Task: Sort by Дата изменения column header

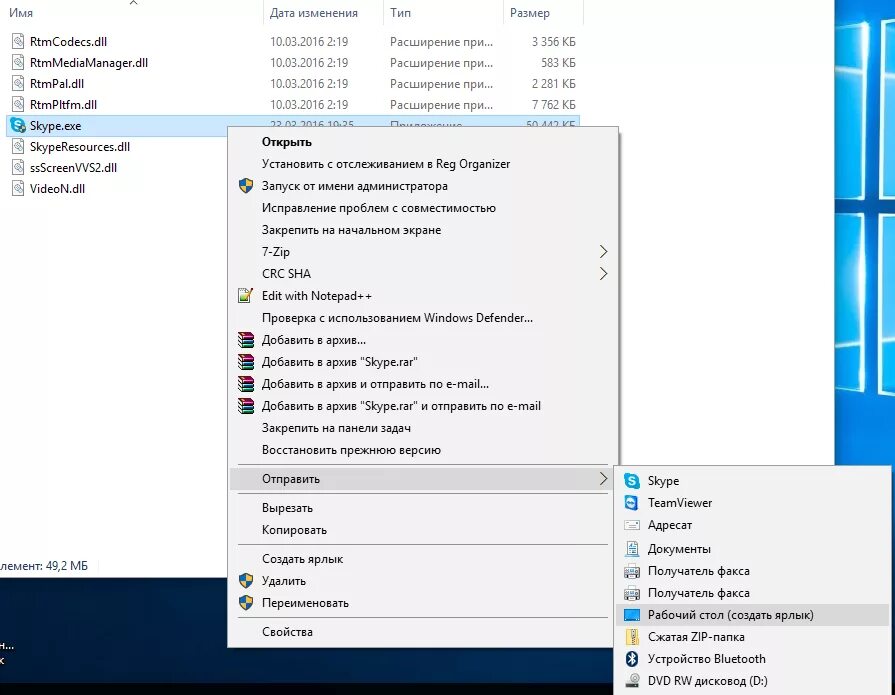Action: pos(314,13)
